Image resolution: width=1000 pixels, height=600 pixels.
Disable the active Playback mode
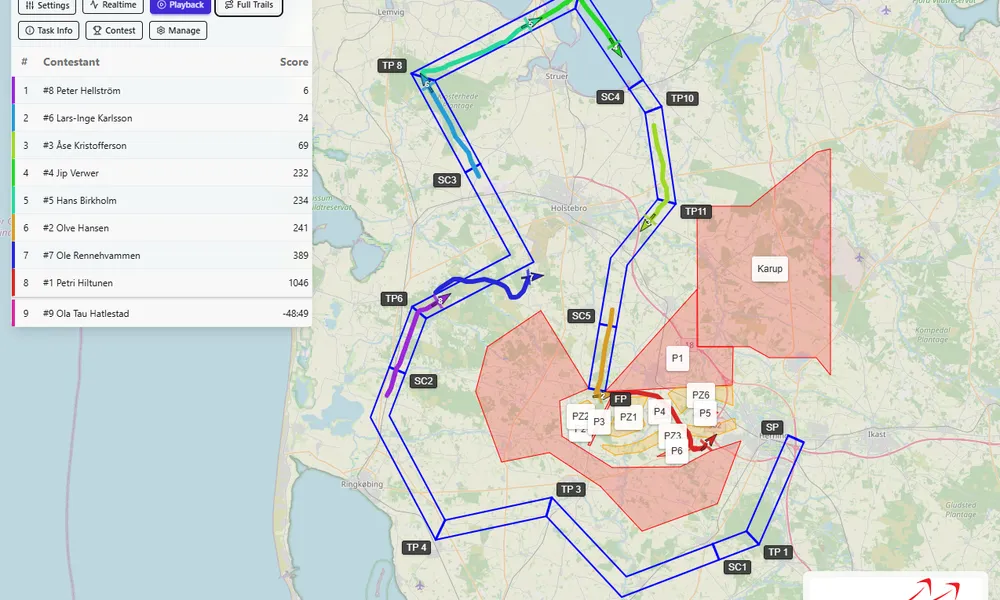click(180, 5)
